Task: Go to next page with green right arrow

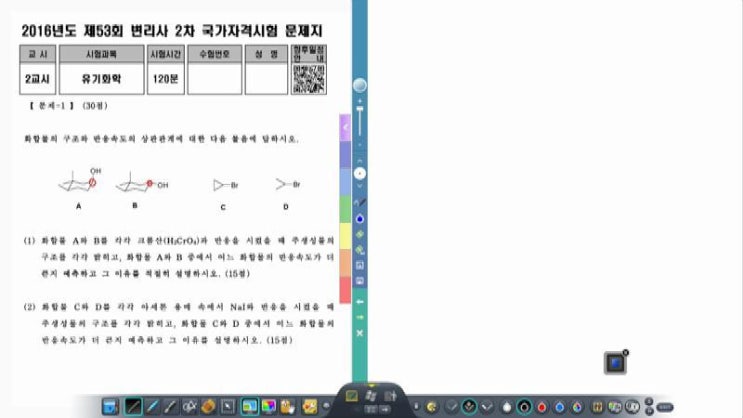Action: point(360,317)
